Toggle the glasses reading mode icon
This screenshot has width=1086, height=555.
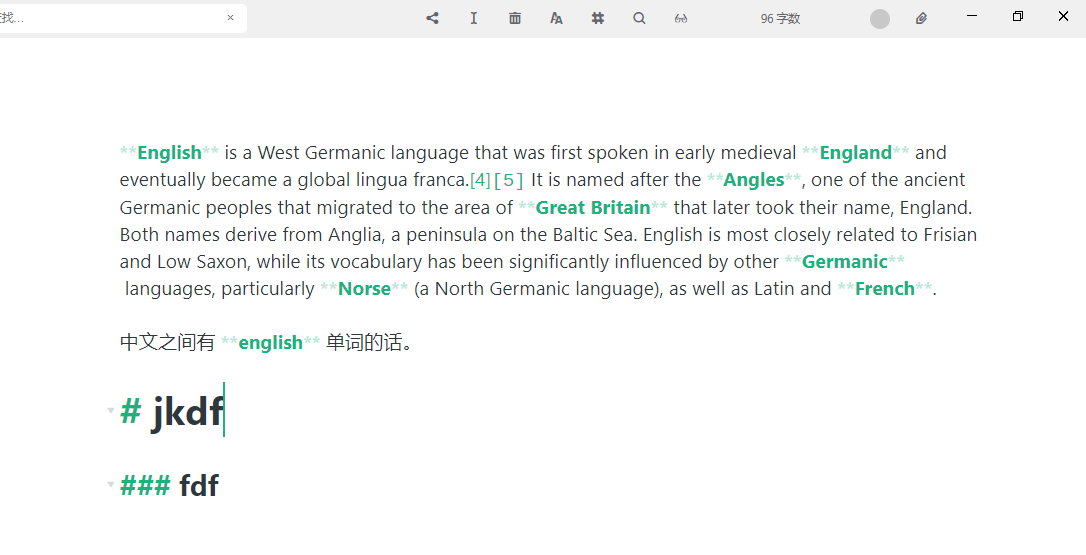pyautogui.click(x=681, y=18)
